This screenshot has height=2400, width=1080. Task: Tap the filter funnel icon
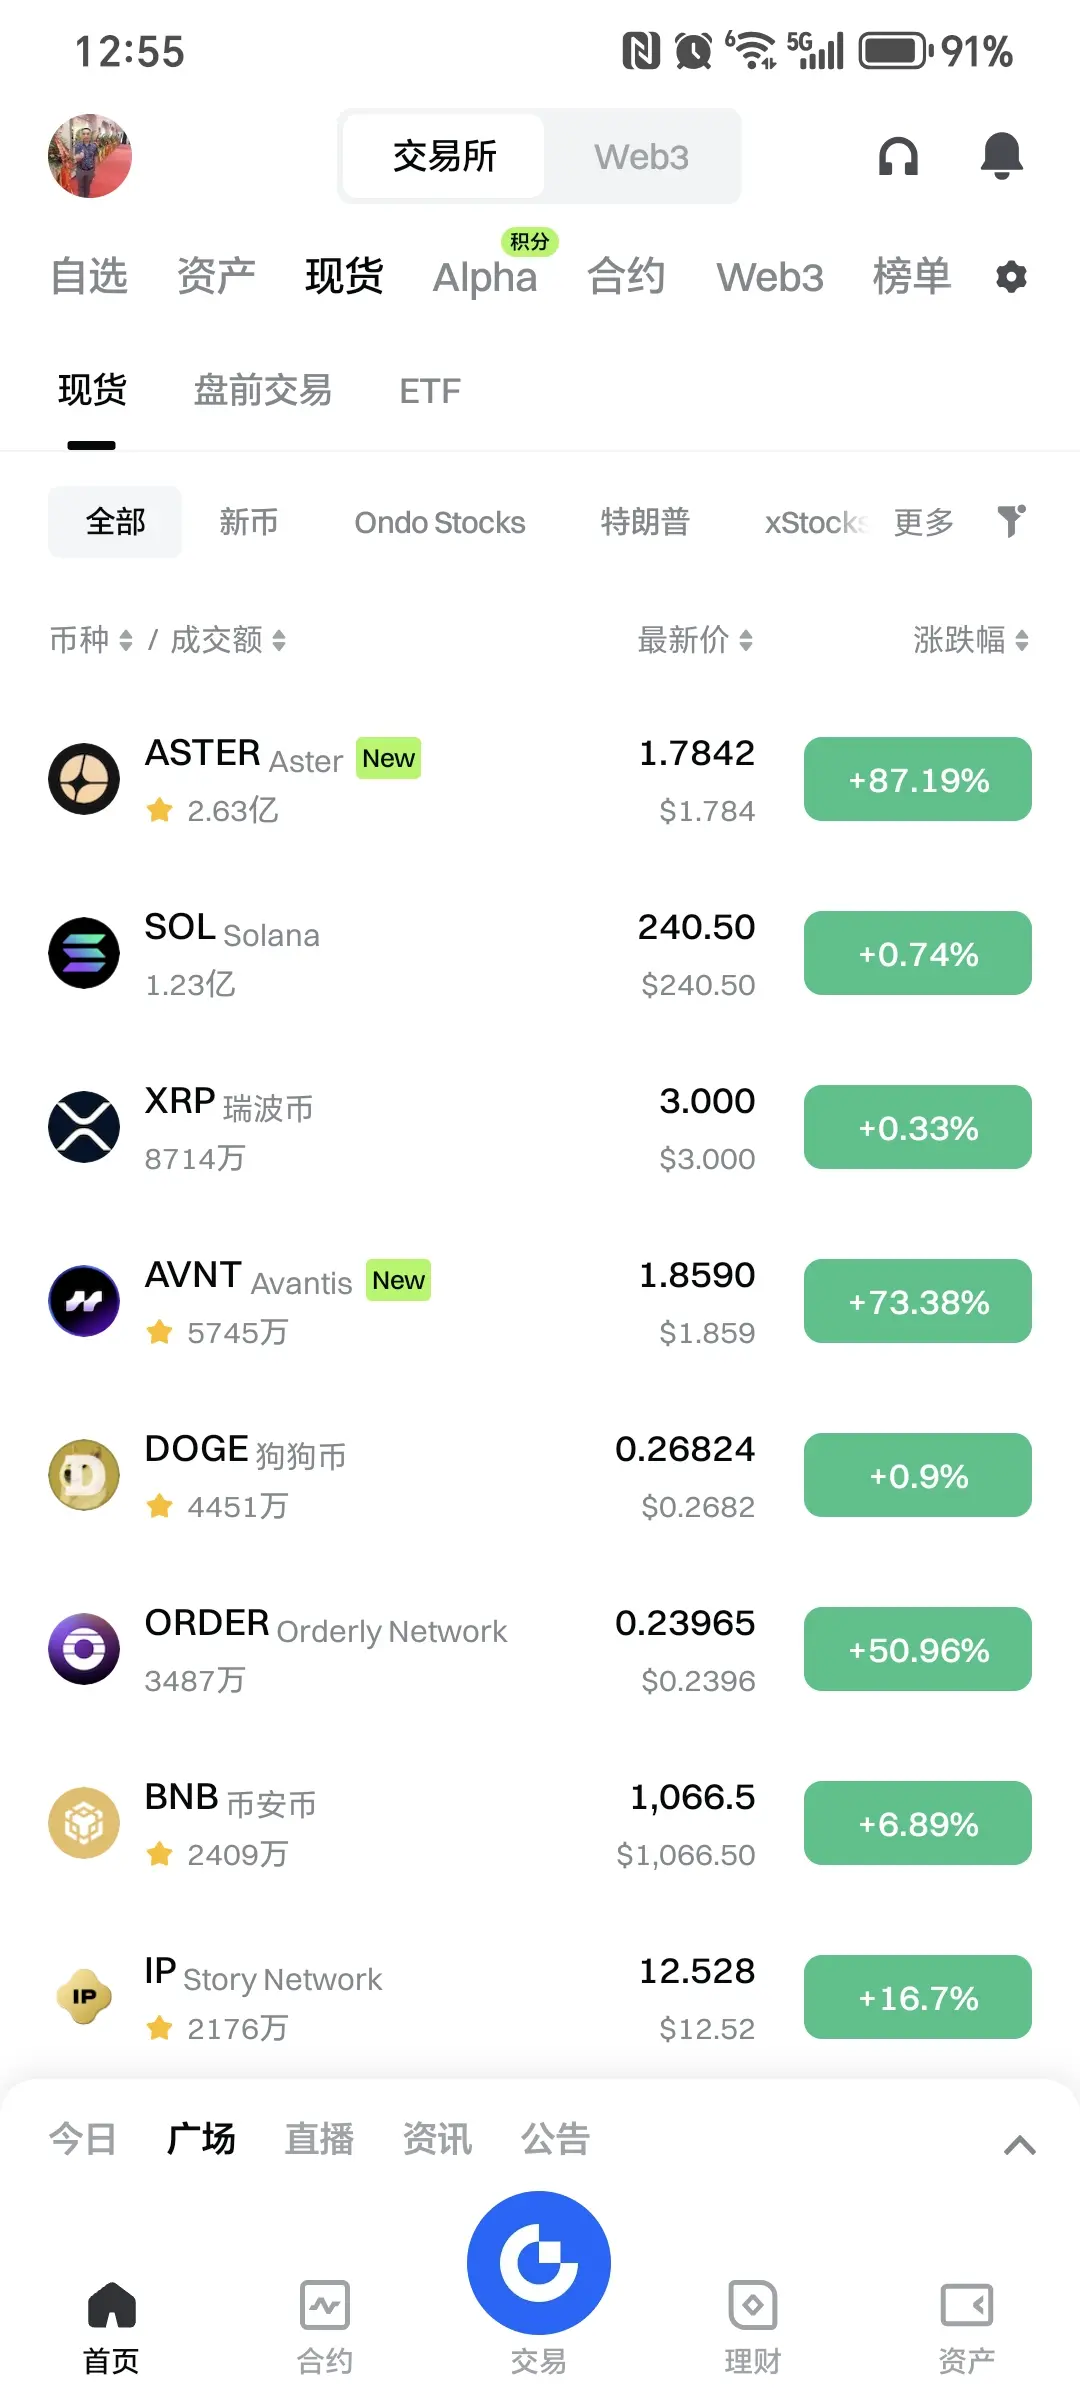pyautogui.click(x=1012, y=521)
